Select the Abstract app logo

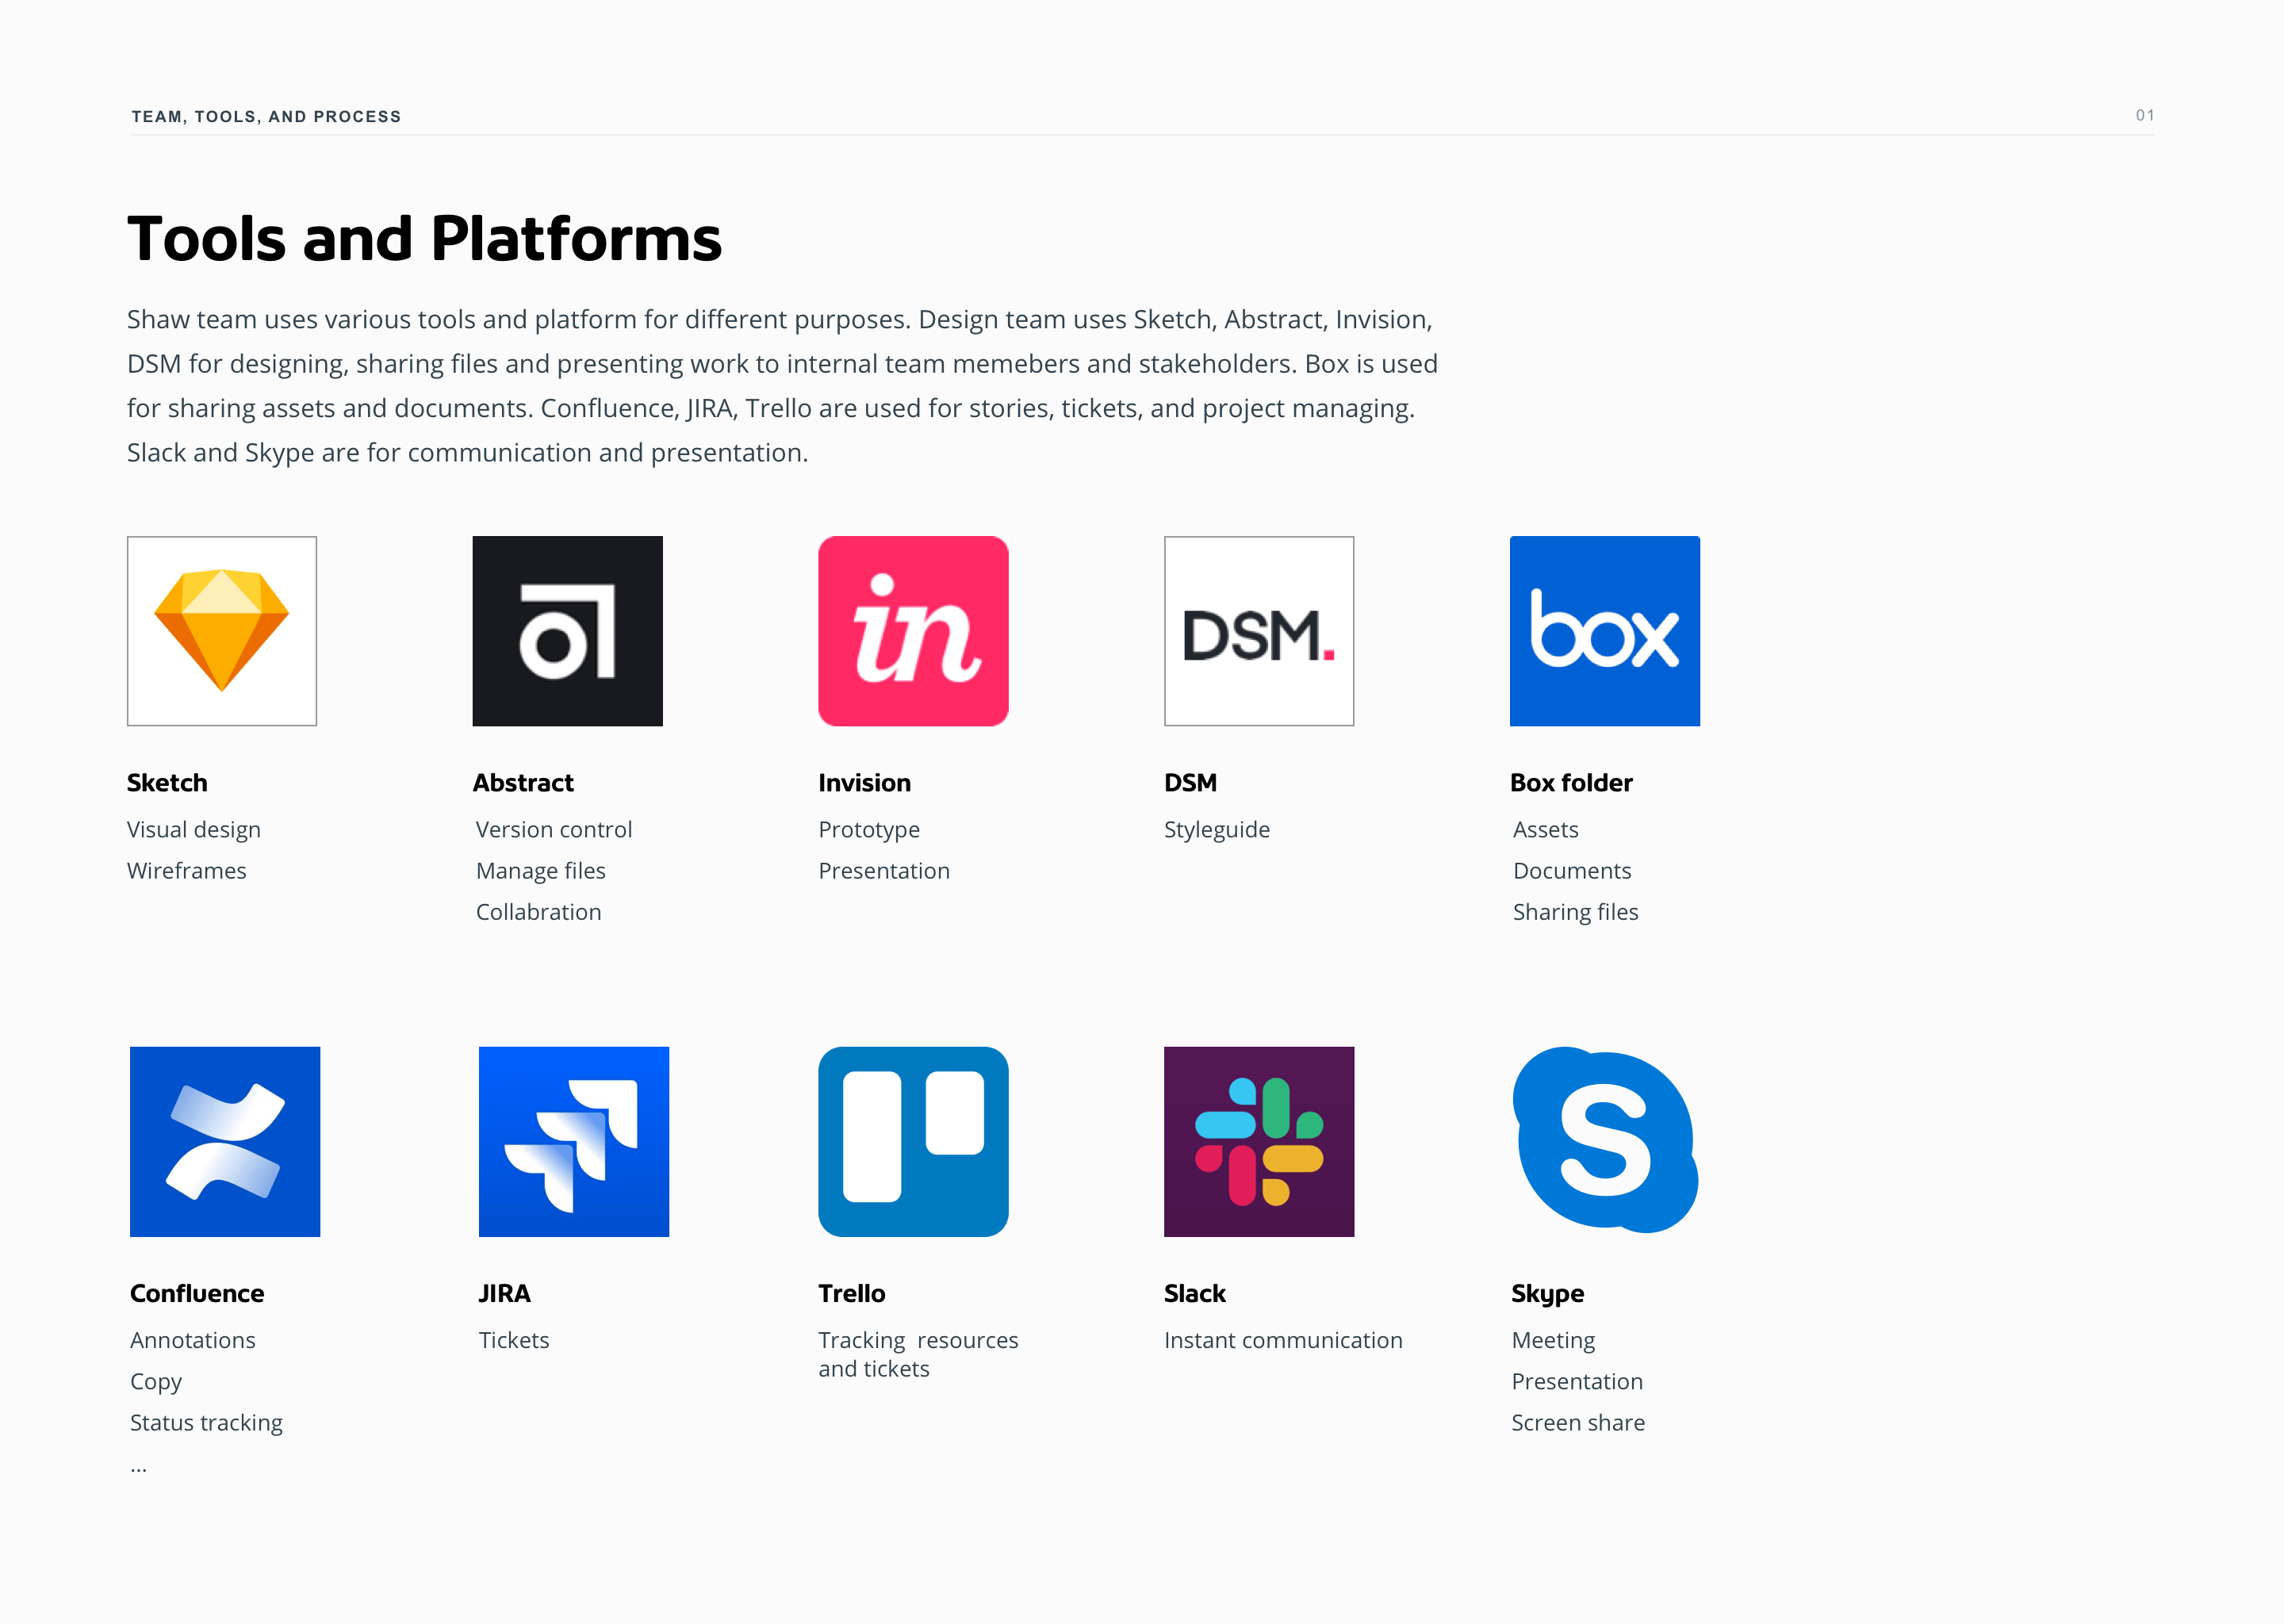(567, 631)
